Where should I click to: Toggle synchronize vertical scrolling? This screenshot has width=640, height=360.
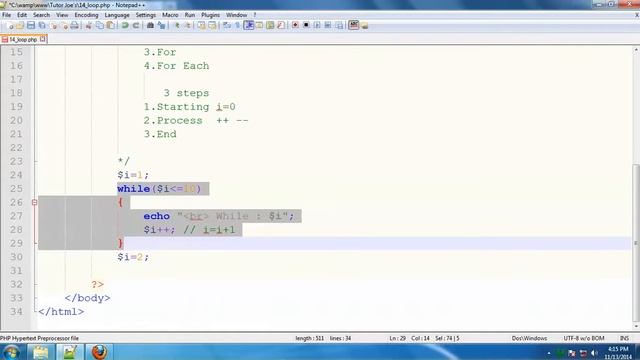pos(202,25)
